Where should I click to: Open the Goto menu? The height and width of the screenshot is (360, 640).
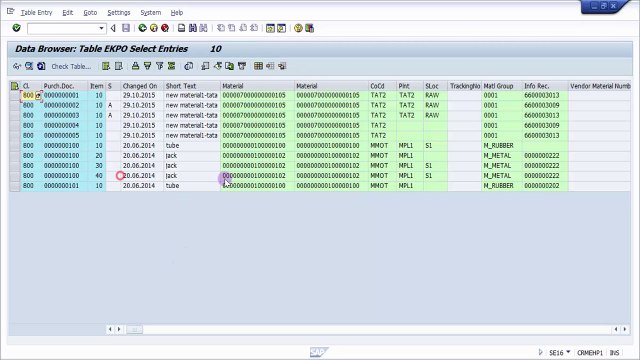90,13
